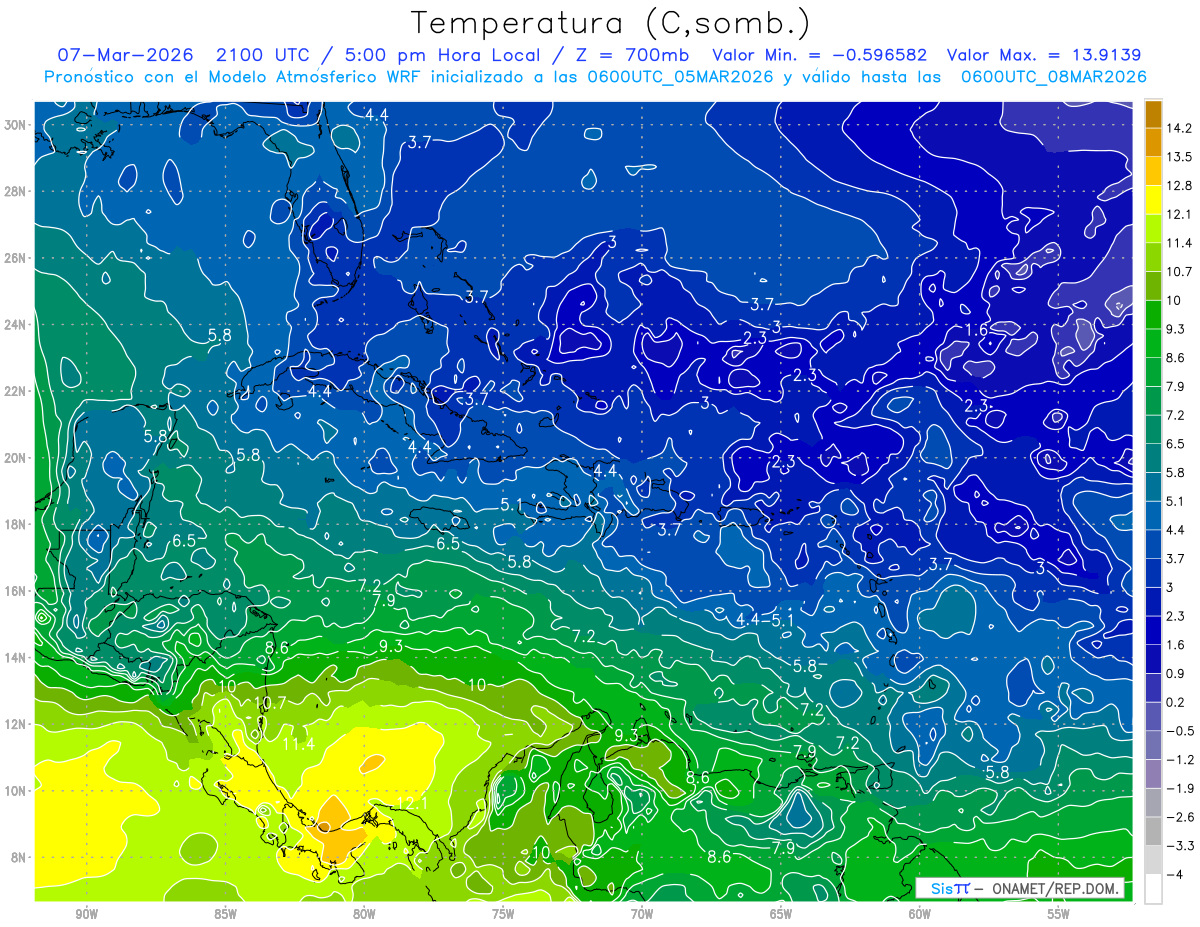Click the '24N' latitude axis label
This screenshot has height=927, width=1200.
click(16, 325)
